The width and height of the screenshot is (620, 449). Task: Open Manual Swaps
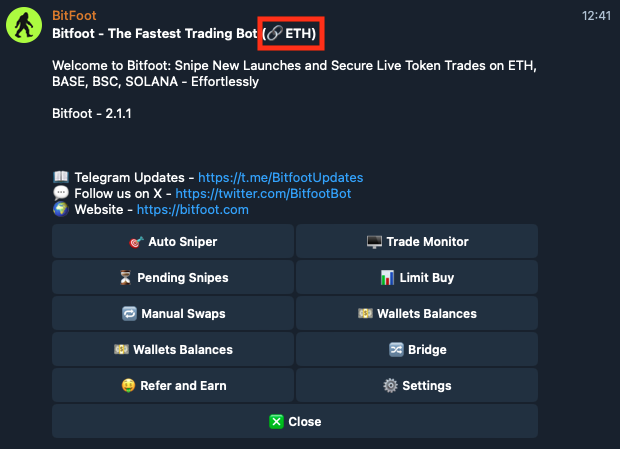pos(173,313)
